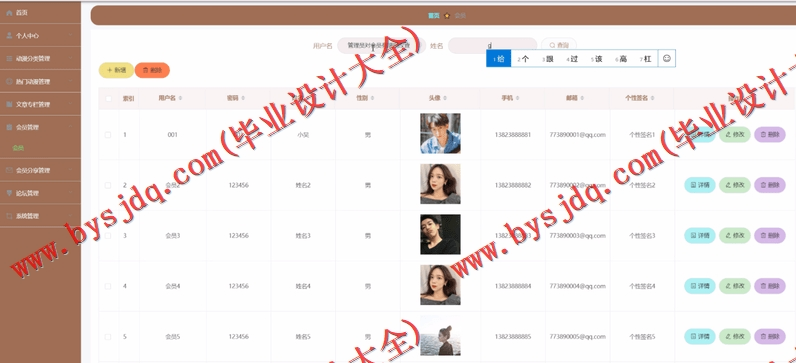Choose IME candidate 5 该
The image size is (796, 363).
pyautogui.click(x=596, y=59)
